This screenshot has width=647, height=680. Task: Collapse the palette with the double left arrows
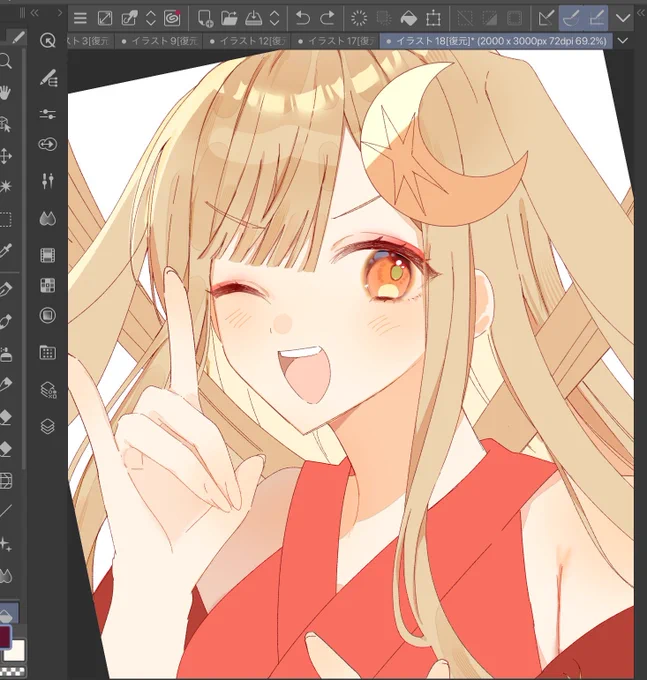pos(34,13)
